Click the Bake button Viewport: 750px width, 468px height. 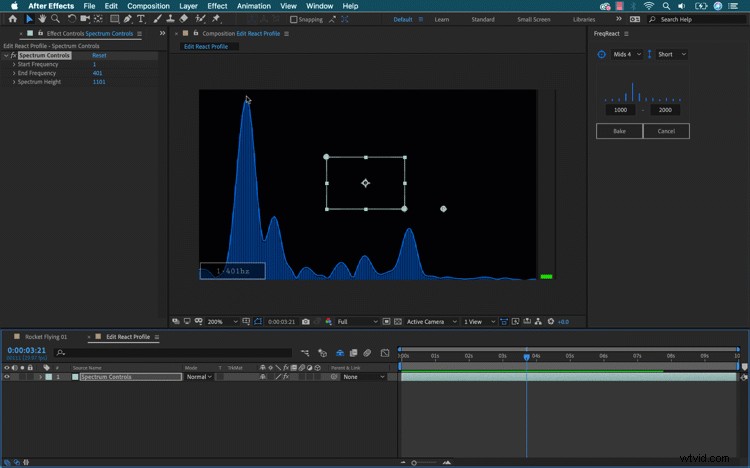coord(619,131)
